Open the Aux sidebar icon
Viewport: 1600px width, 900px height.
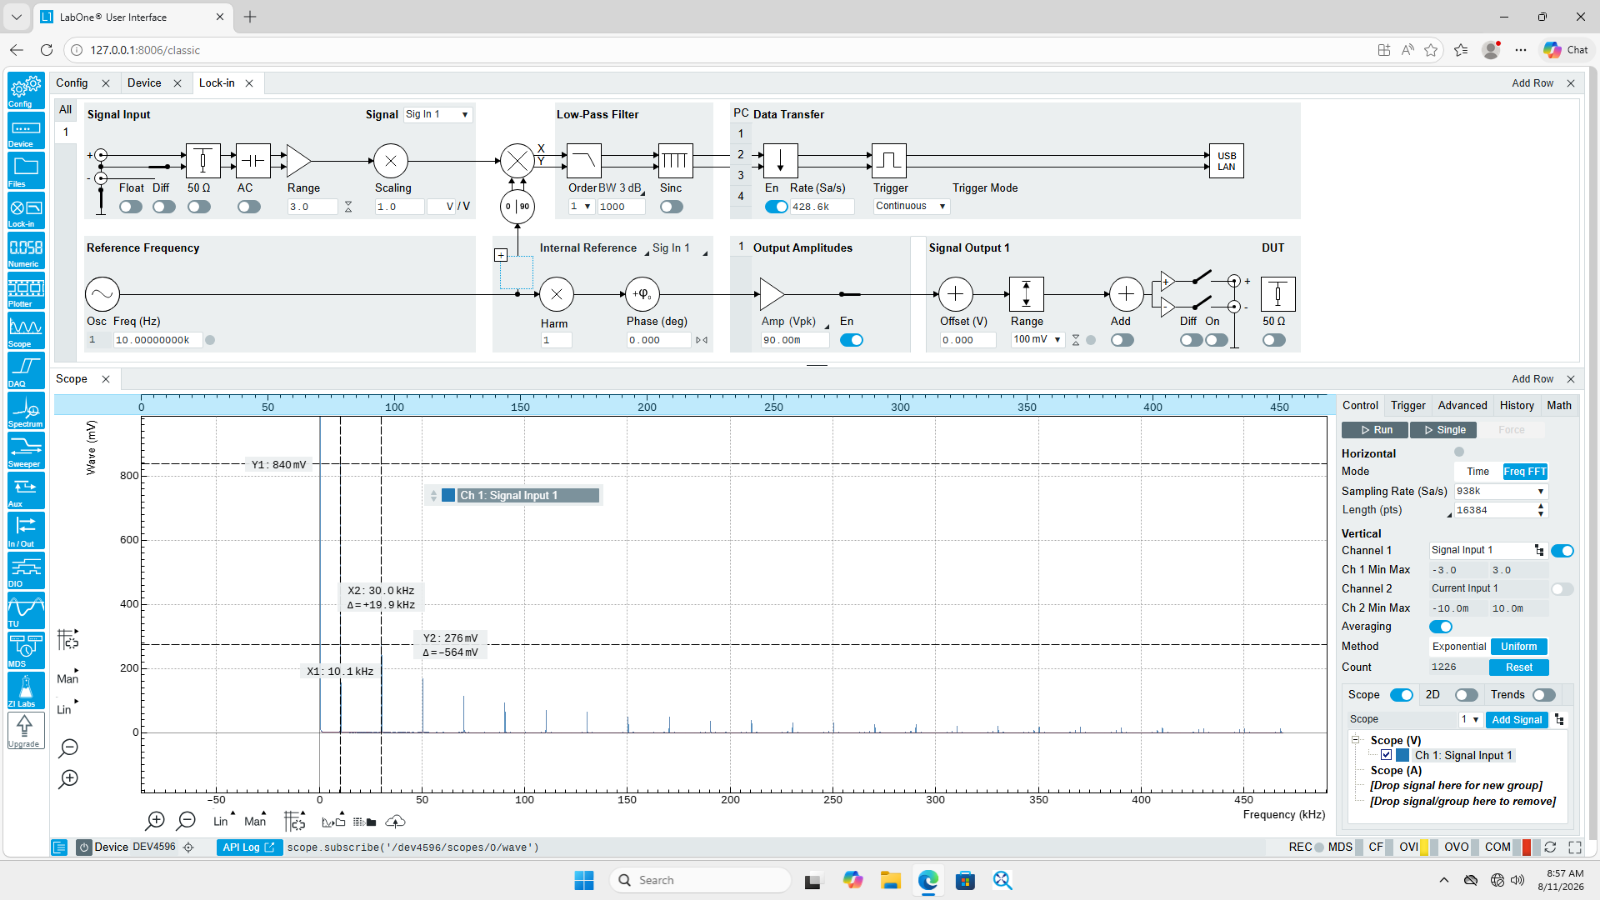(25, 491)
